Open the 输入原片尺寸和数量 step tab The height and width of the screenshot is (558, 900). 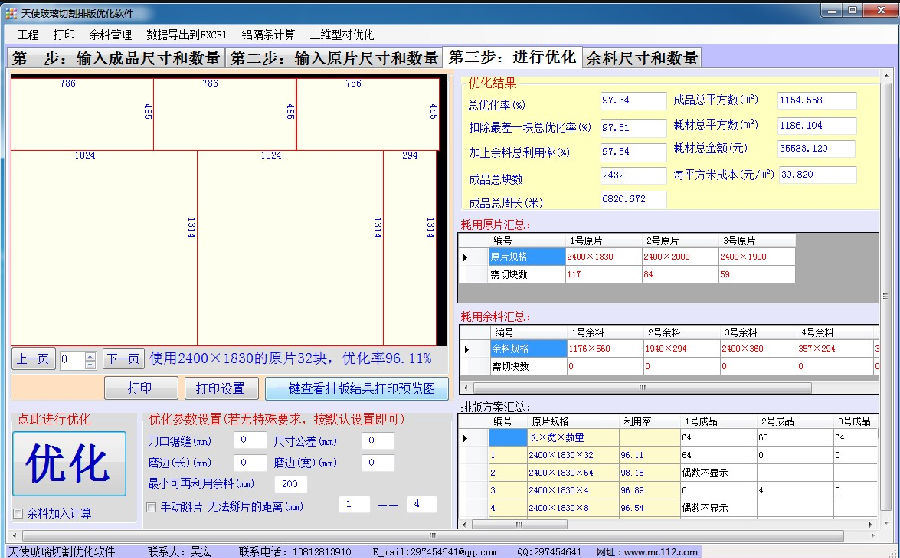pos(335,58)
